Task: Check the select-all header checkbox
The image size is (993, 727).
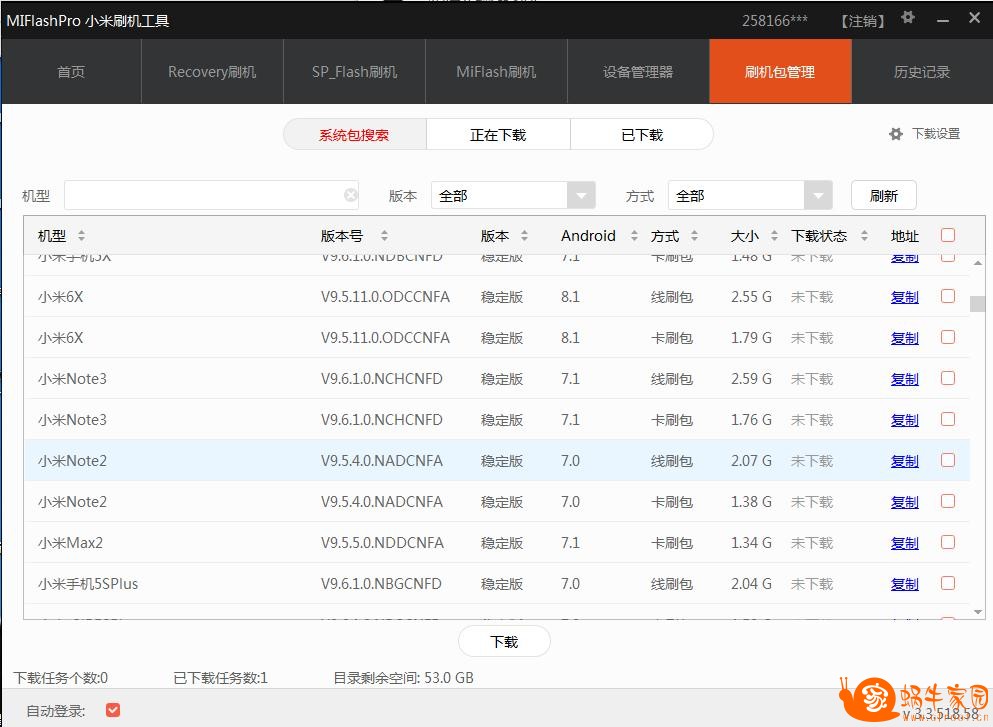Action: (x=947, y=235)
